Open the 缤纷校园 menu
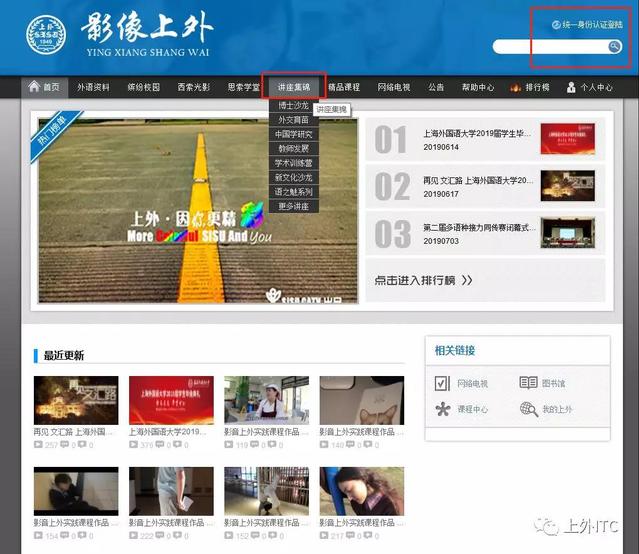639x554 pixels. coord(143,87)
